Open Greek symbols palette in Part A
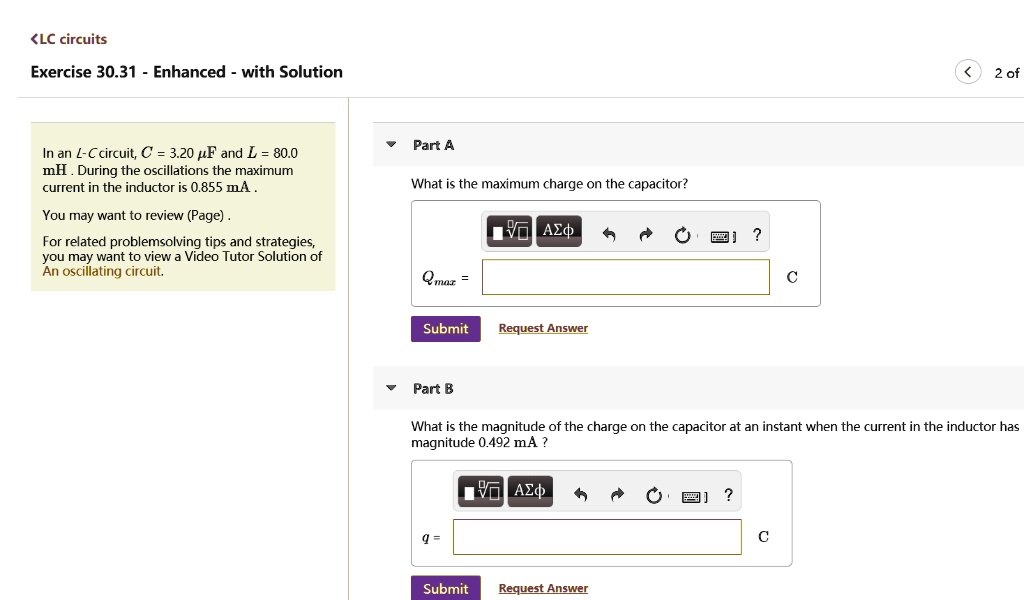 click(558, 231)
